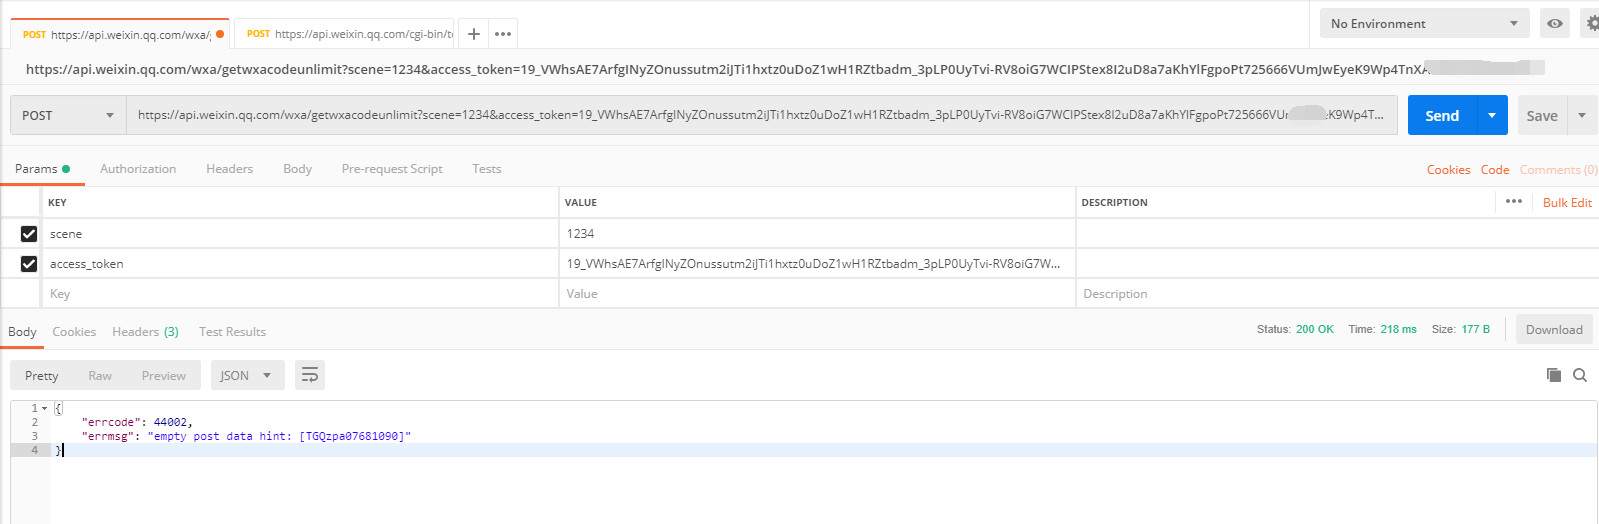
Task: Click the 200 OK status text
Action: tap(1315, 329)
